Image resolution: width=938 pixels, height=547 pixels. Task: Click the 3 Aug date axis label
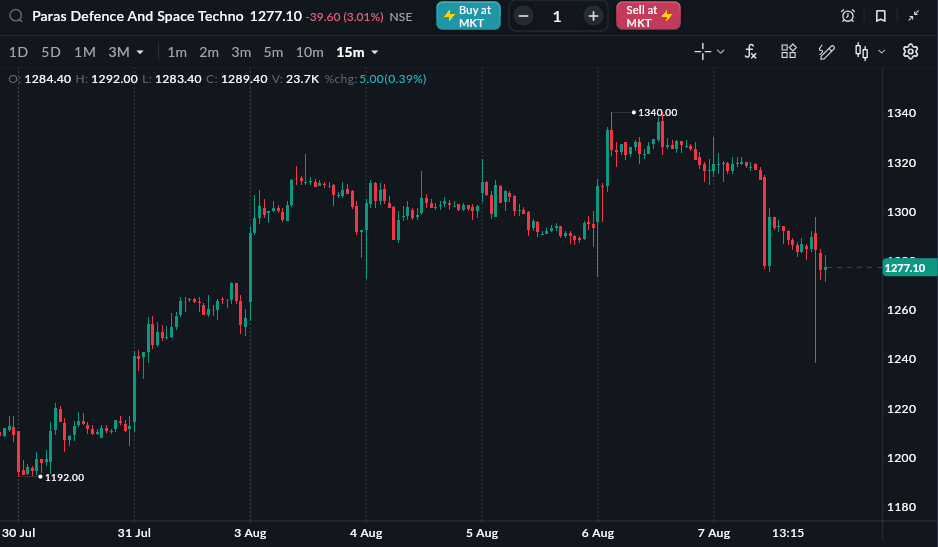(x=250, y=533)
